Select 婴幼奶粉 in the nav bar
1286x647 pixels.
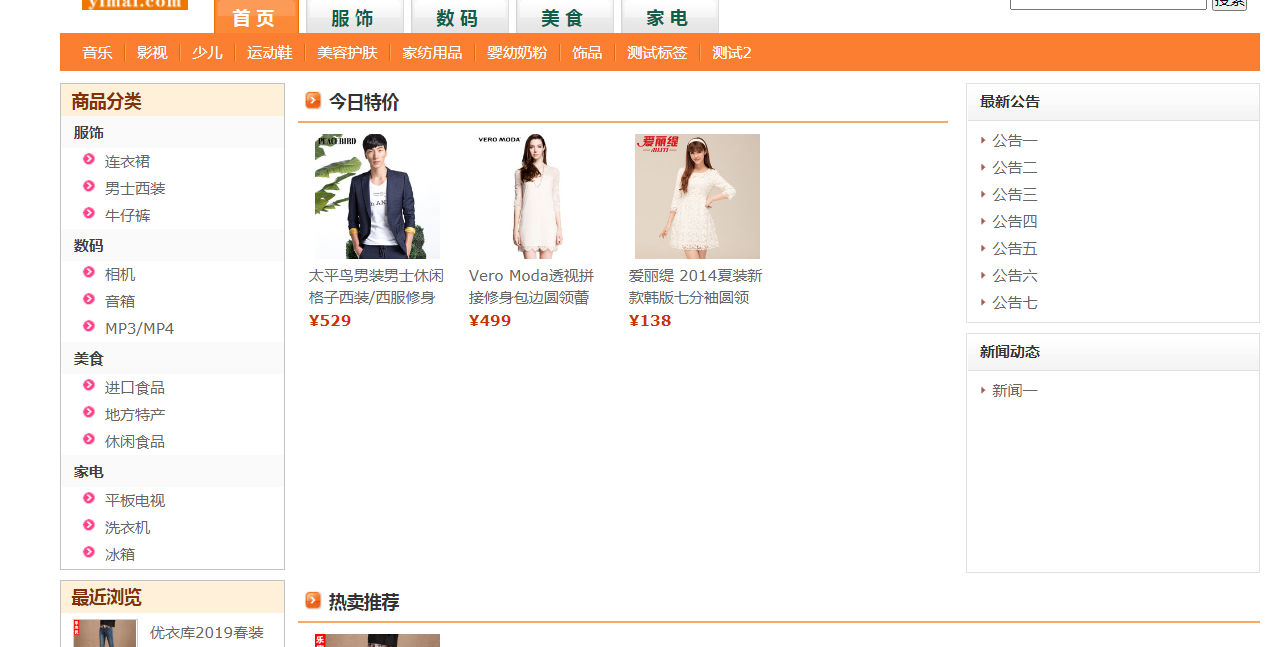pyautogui.click(x=517, y=53)
